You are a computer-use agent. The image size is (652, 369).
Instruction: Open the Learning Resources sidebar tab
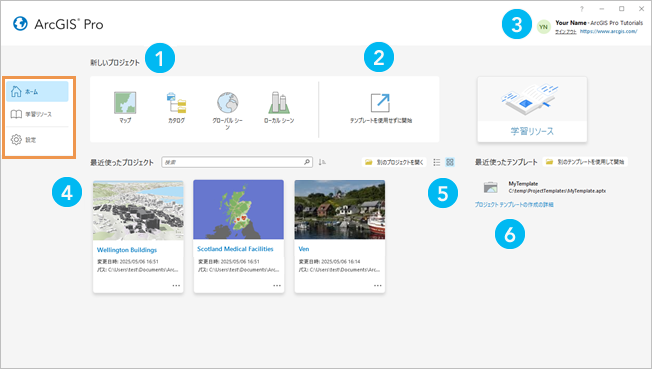coord(37,114)
